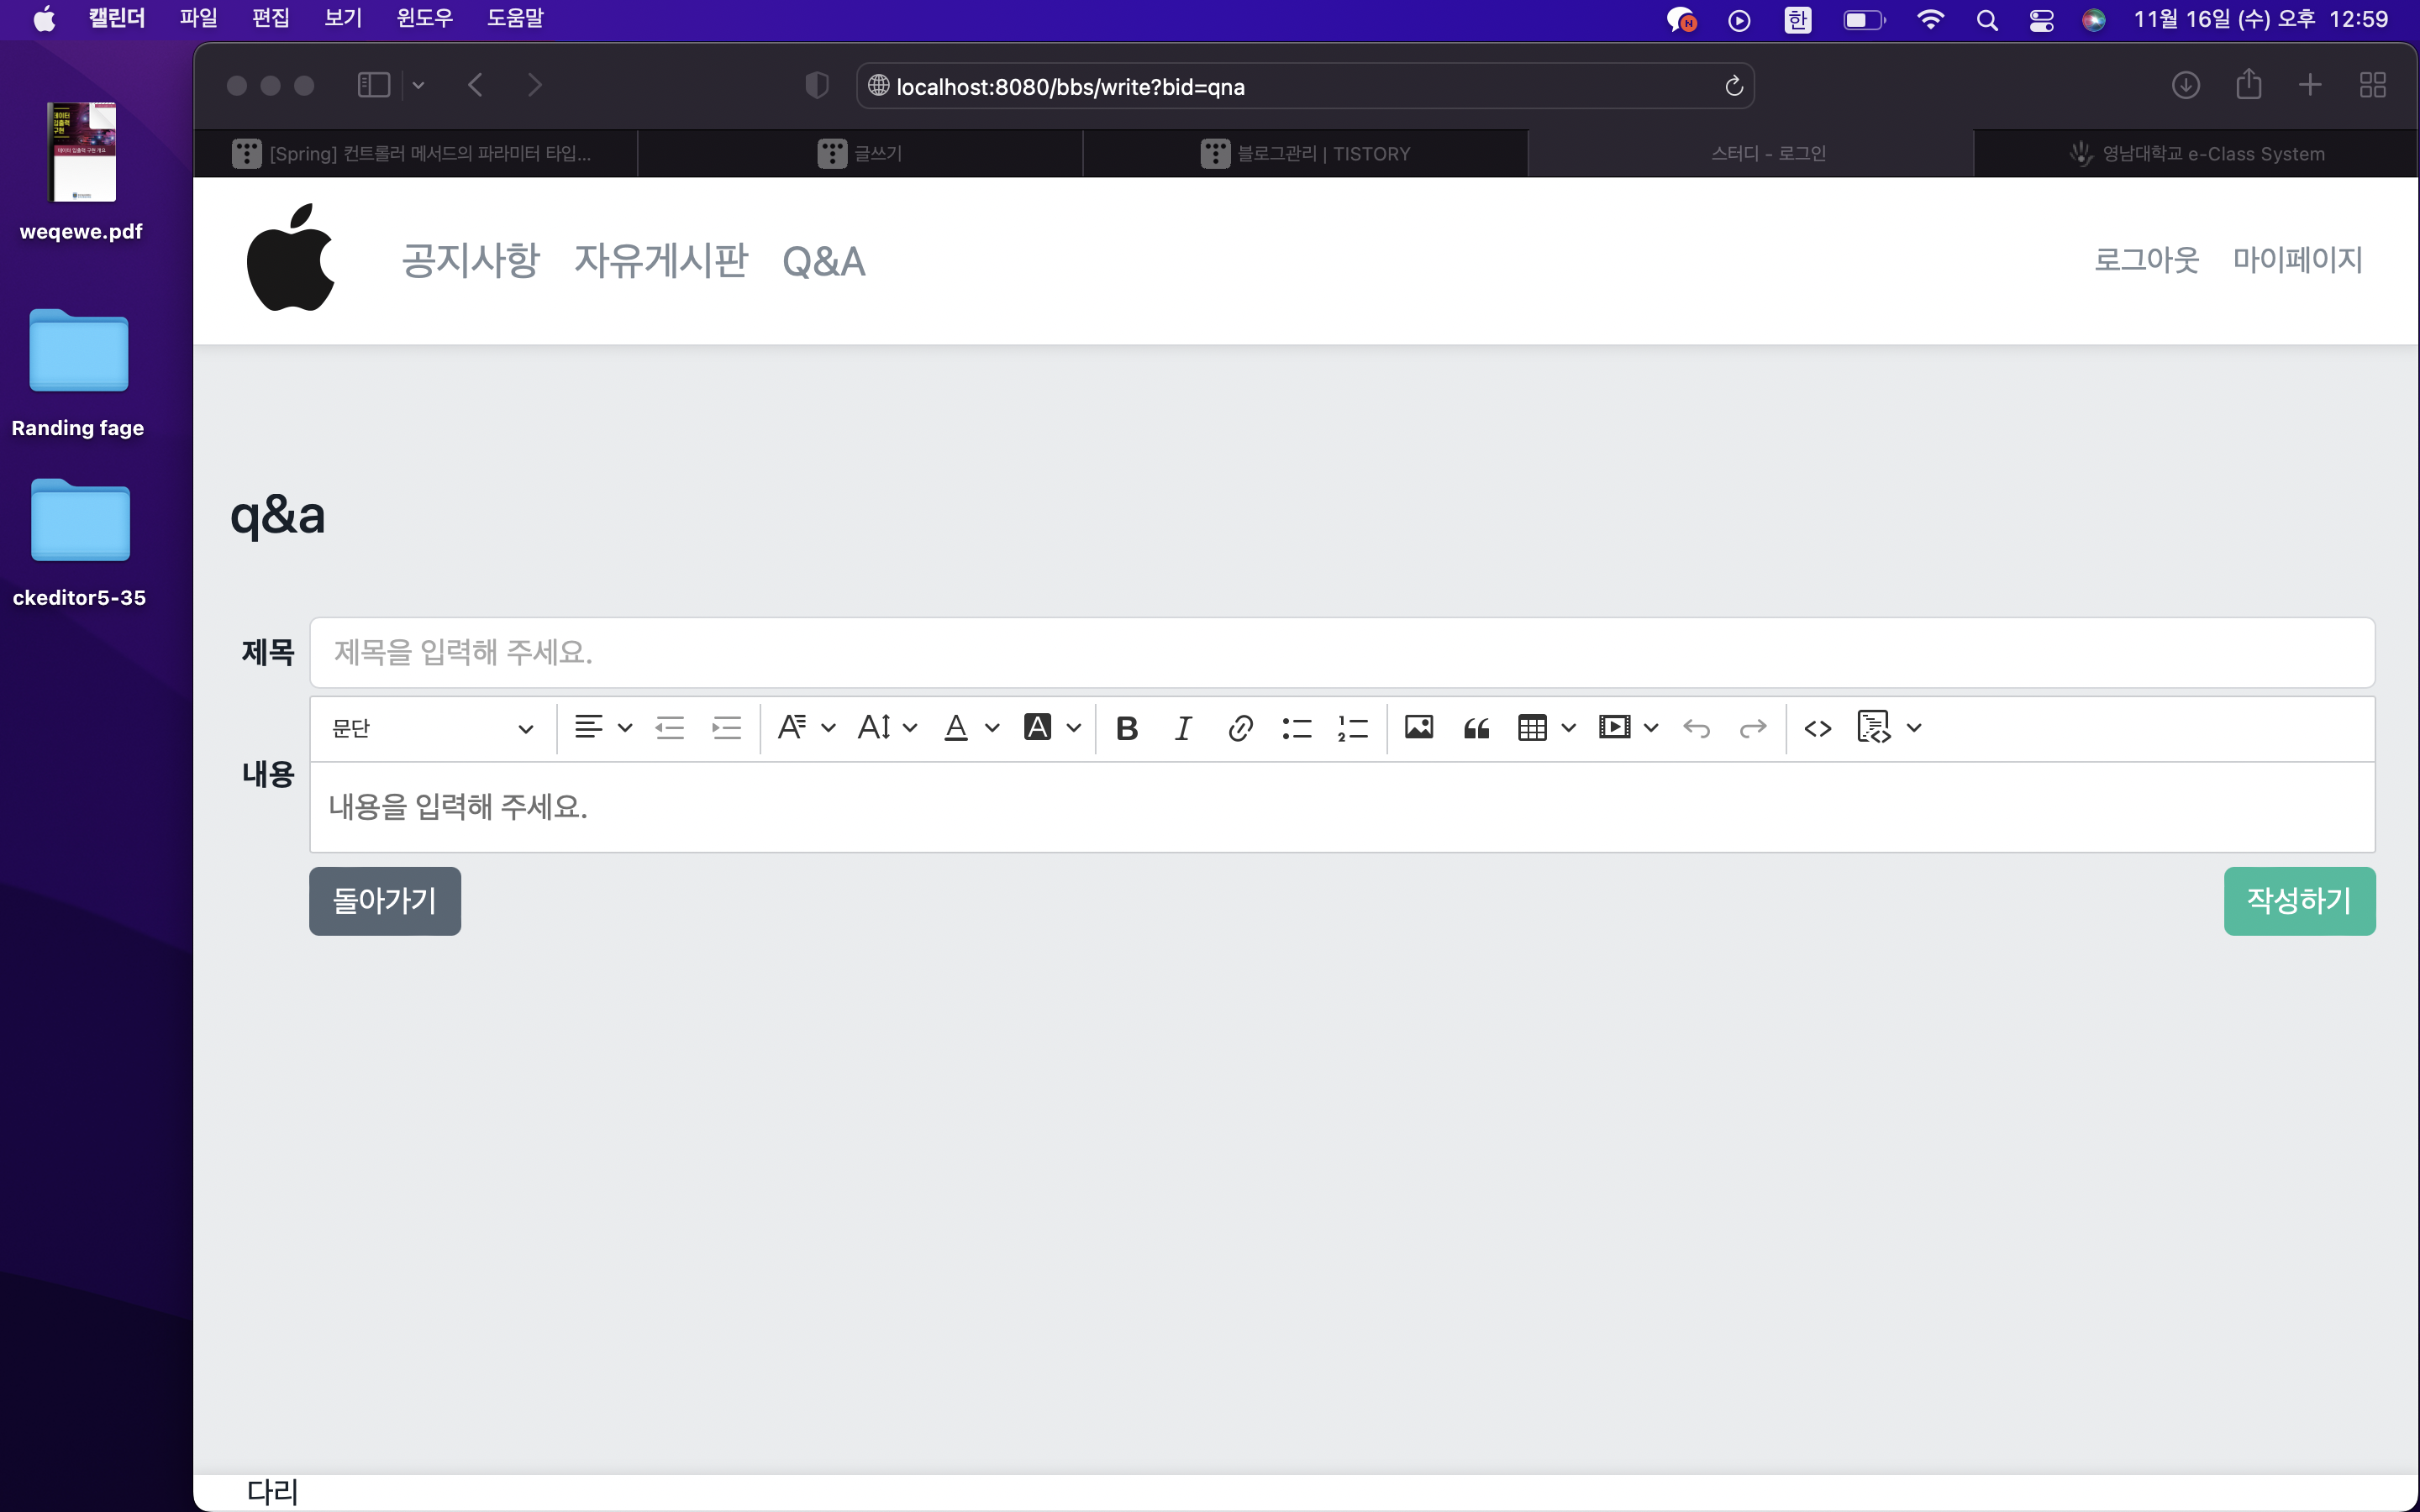
Task: Toggle source editing mode icon
Action: (1817, 728)
